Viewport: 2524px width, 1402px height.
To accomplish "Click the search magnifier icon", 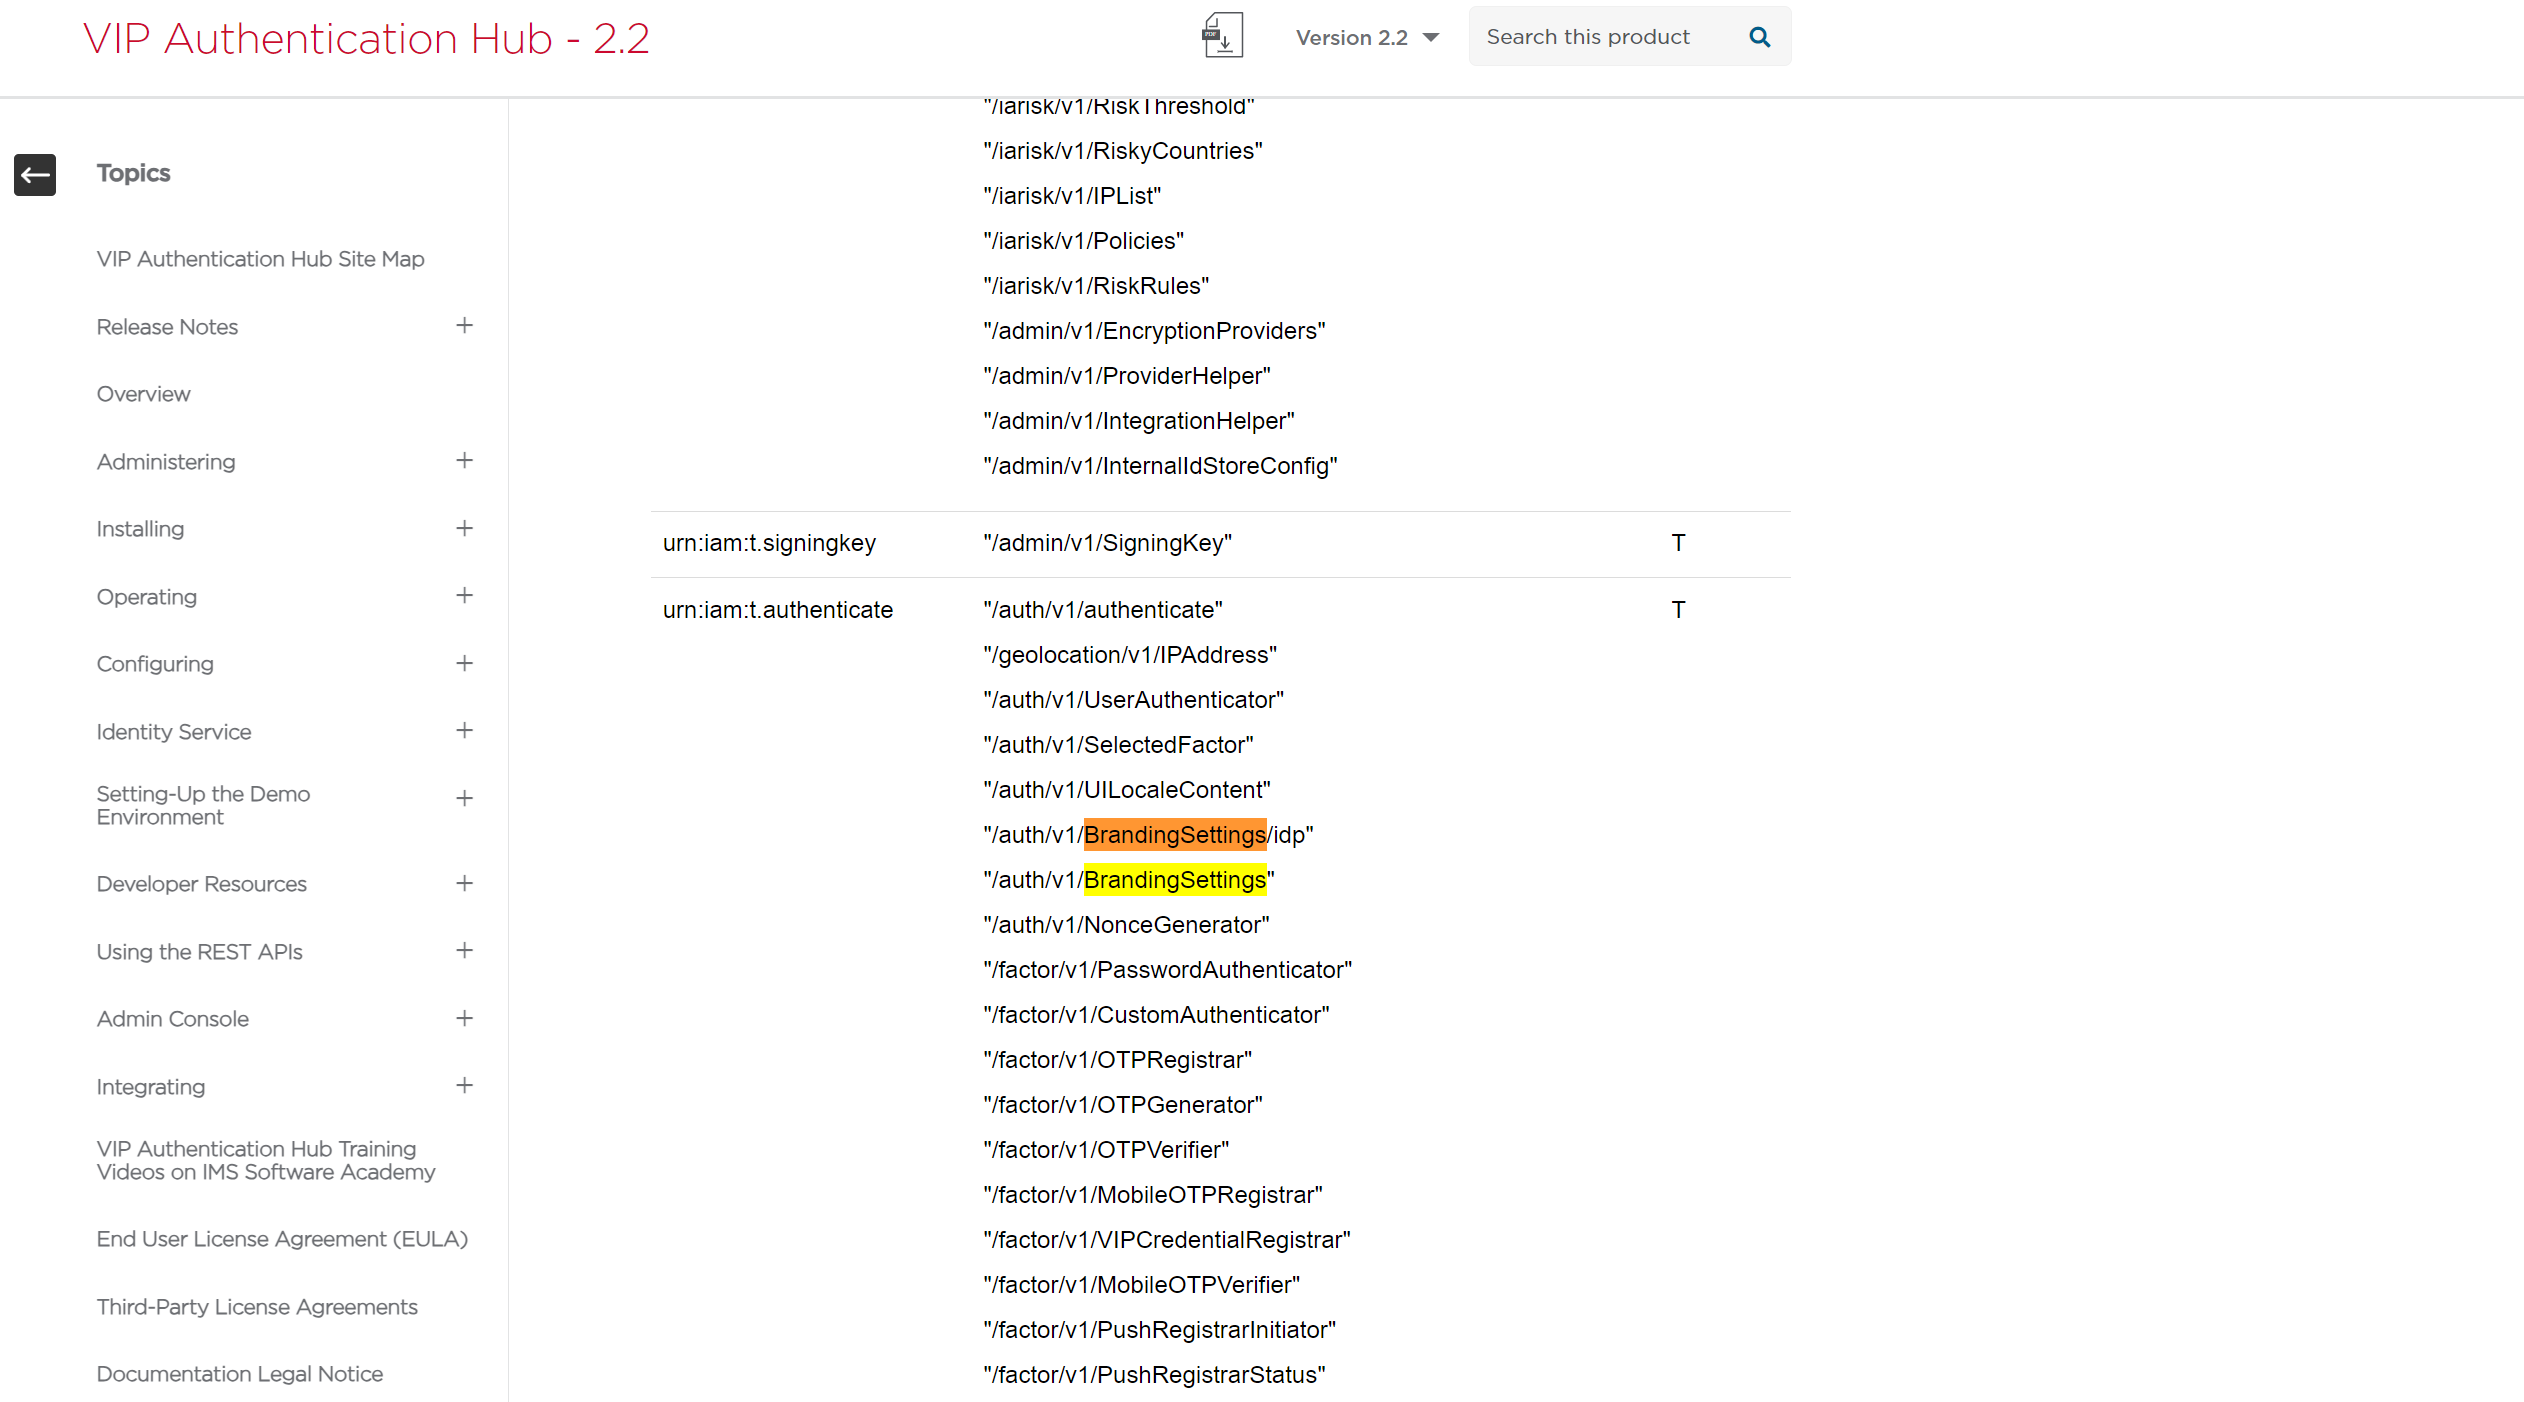I will click(1759, 37).
